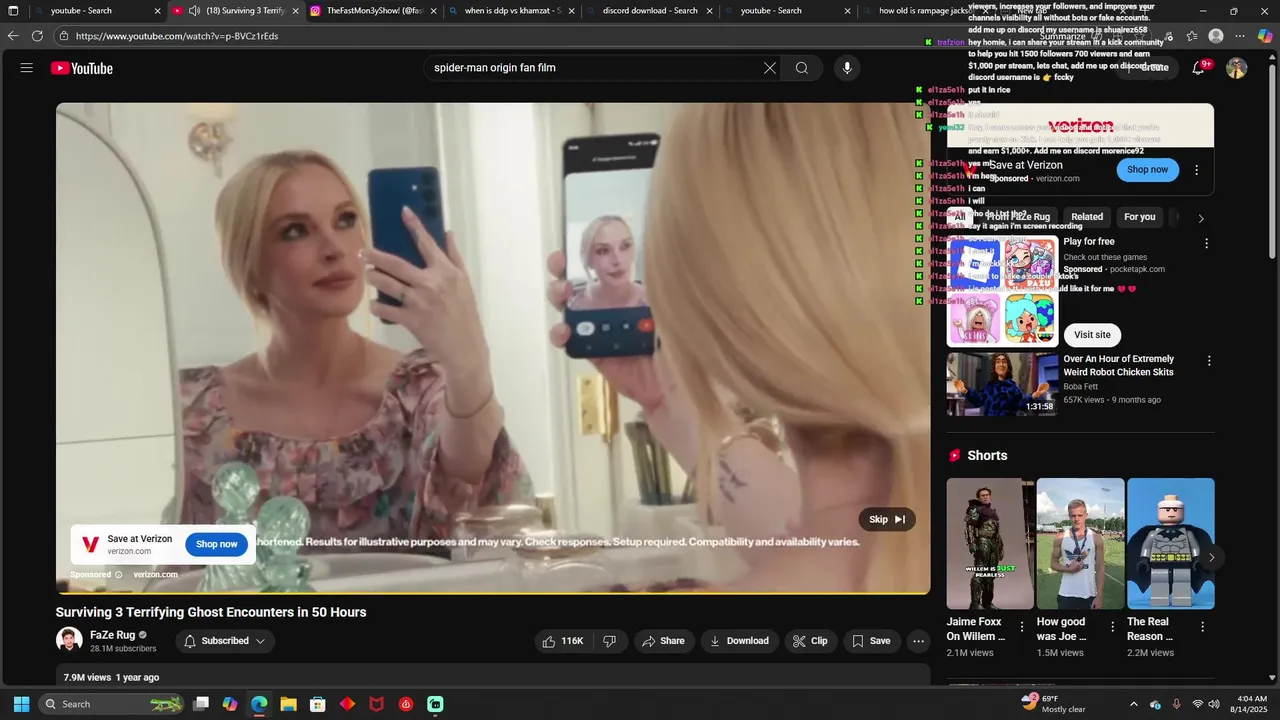Show more filter chips with arrow
This screenshot has width=1280, height=720.
pos(1201,218)
